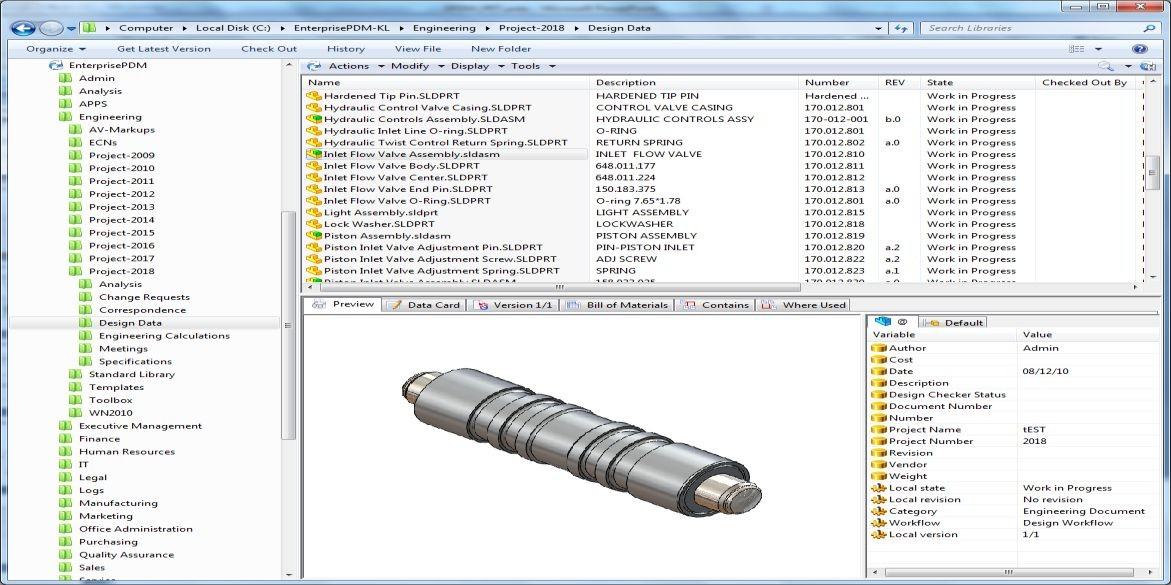
Task: Open the Organize dropdown menu
Action: (55, 49)
